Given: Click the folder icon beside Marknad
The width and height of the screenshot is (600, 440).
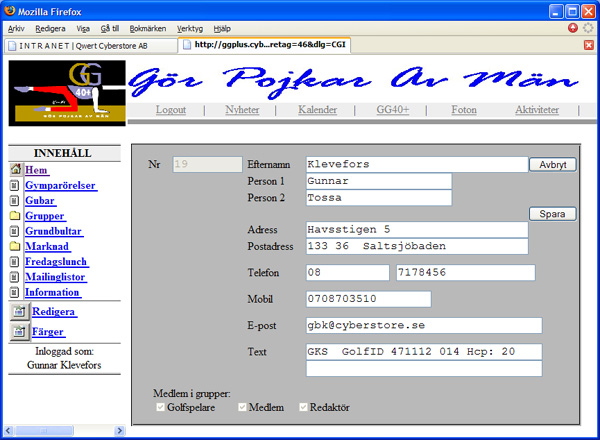Looking at the screenshot, I should (x=15, y=246).
